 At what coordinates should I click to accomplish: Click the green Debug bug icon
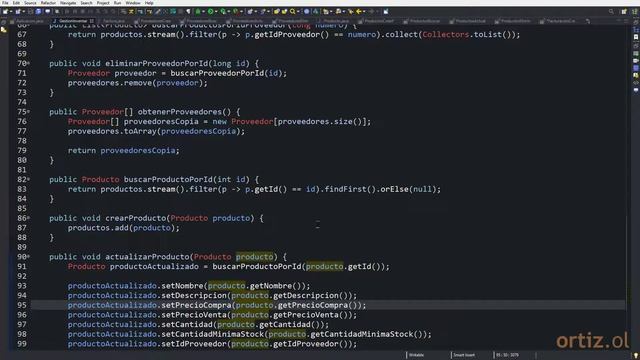click(198, 11)
